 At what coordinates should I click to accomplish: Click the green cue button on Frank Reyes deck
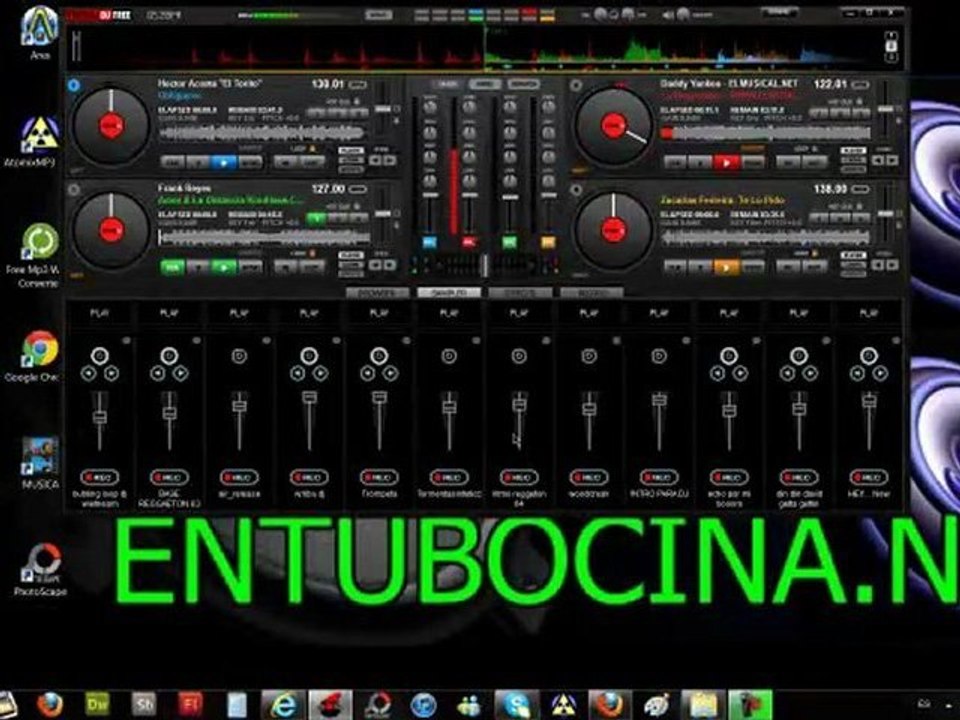[173, 268]
